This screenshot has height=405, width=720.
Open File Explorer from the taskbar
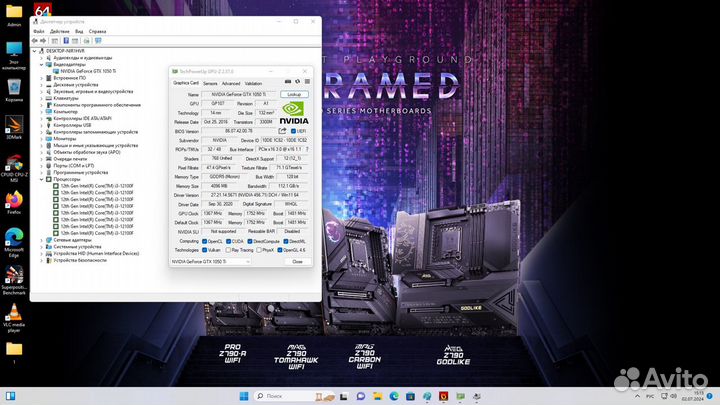pyautogui.click(x=377, y=396)
